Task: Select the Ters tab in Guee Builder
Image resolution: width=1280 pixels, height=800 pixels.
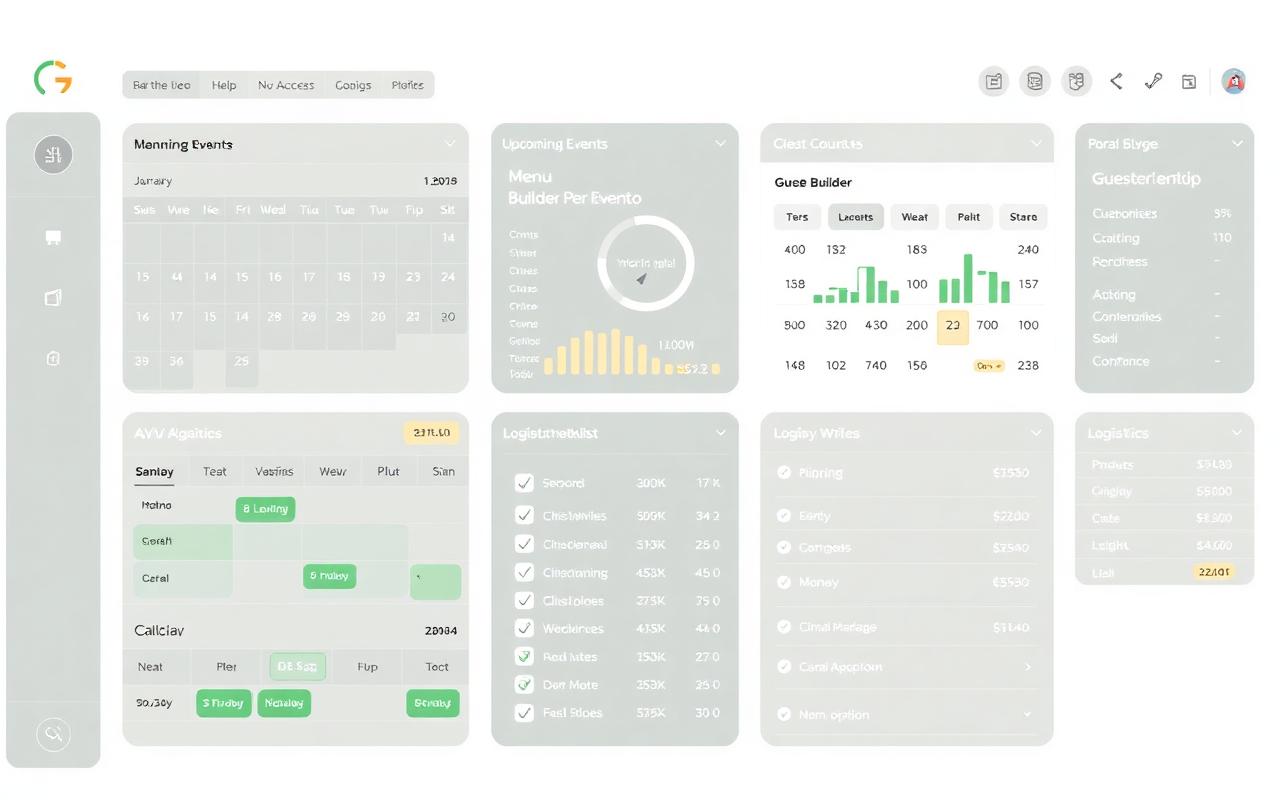Action: (797, 217)
